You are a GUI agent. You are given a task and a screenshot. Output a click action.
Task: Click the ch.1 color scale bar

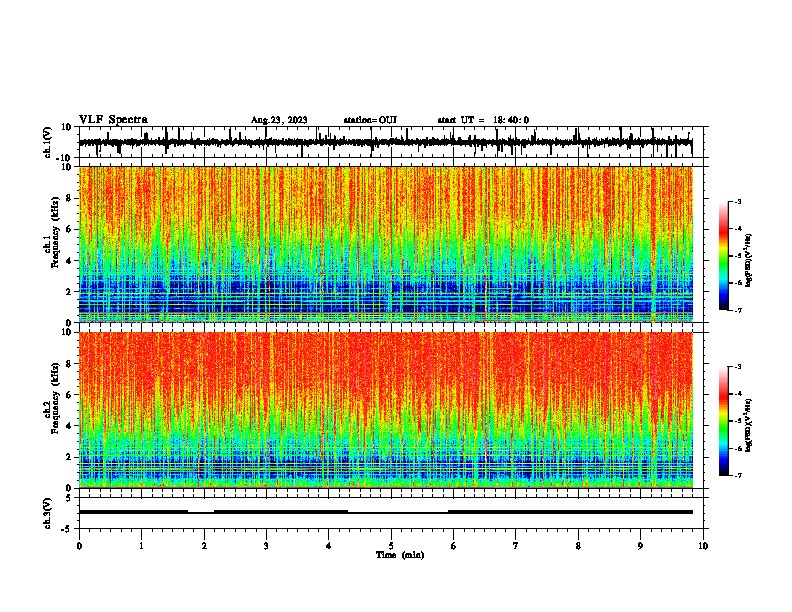tap(724, 256)
